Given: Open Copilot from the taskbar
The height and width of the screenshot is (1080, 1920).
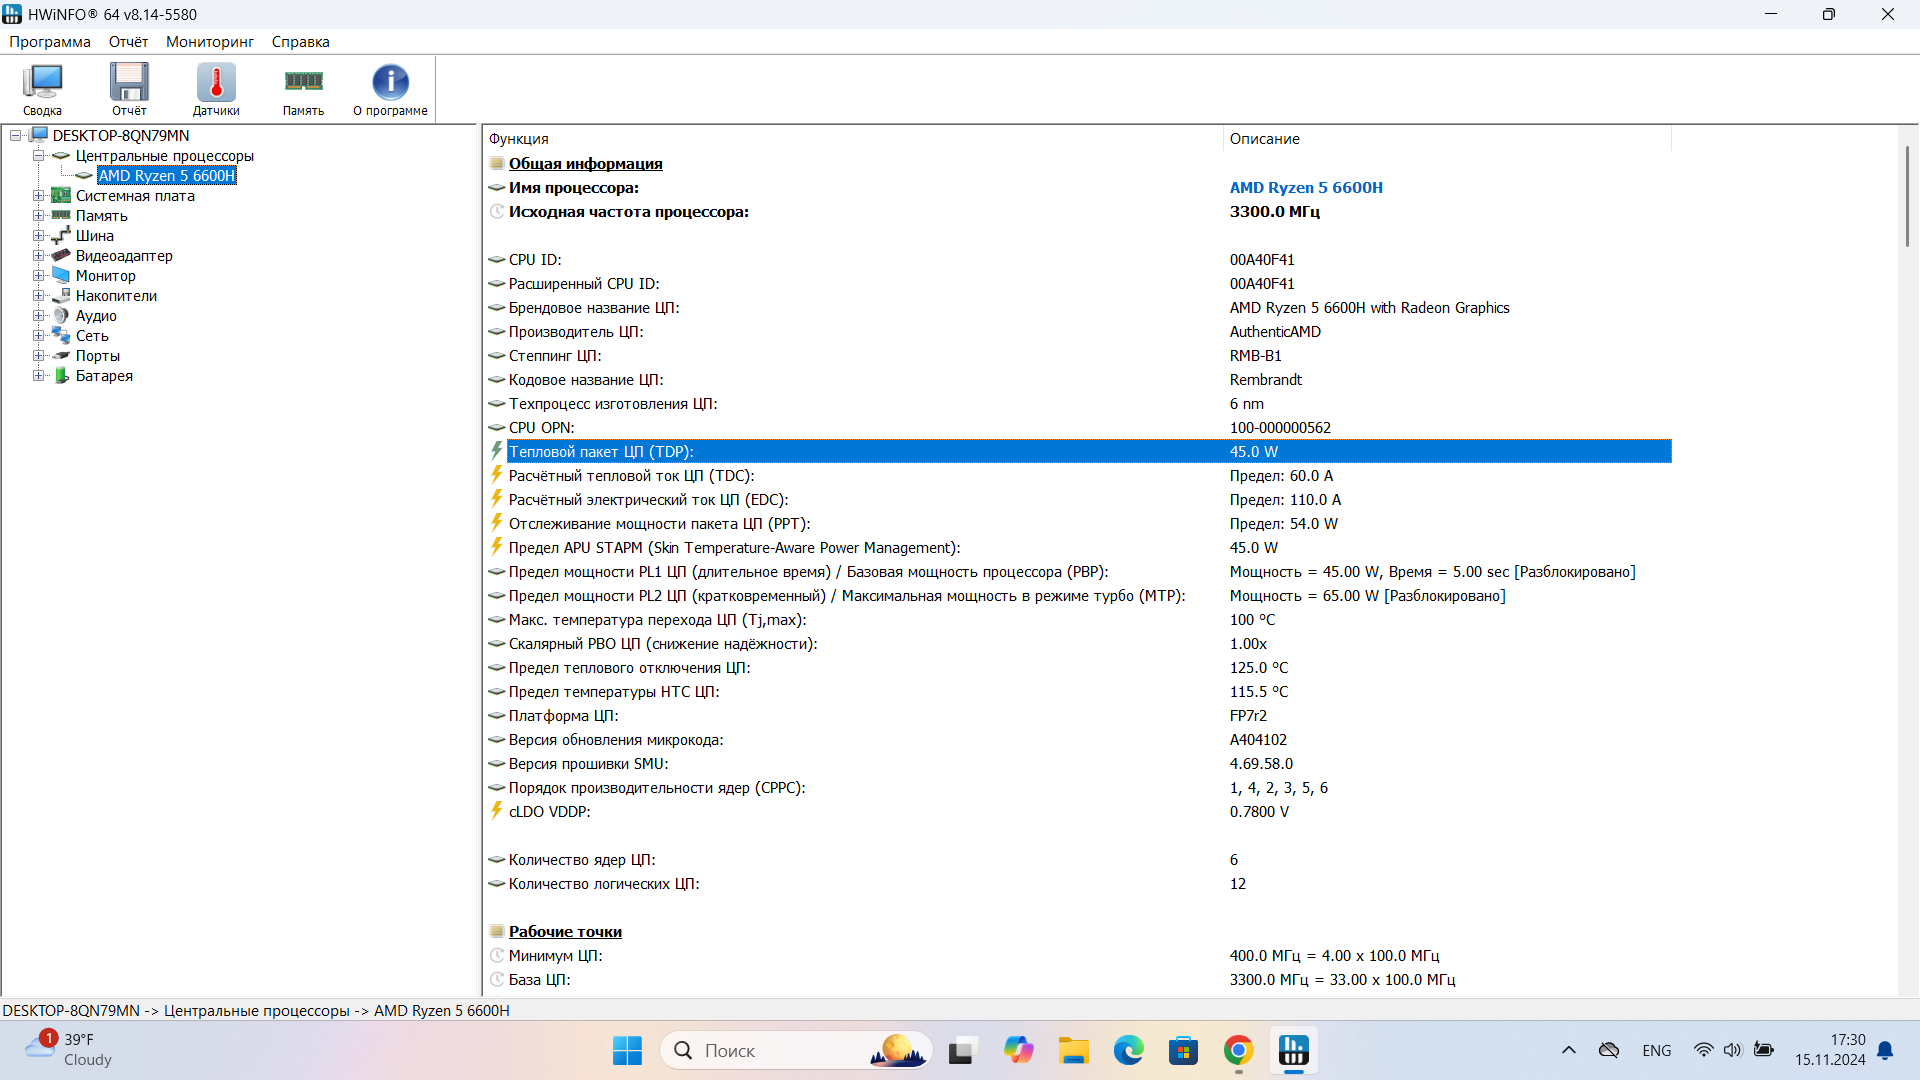Looking at the screenshot, I should click(x=1018, y=1051).
